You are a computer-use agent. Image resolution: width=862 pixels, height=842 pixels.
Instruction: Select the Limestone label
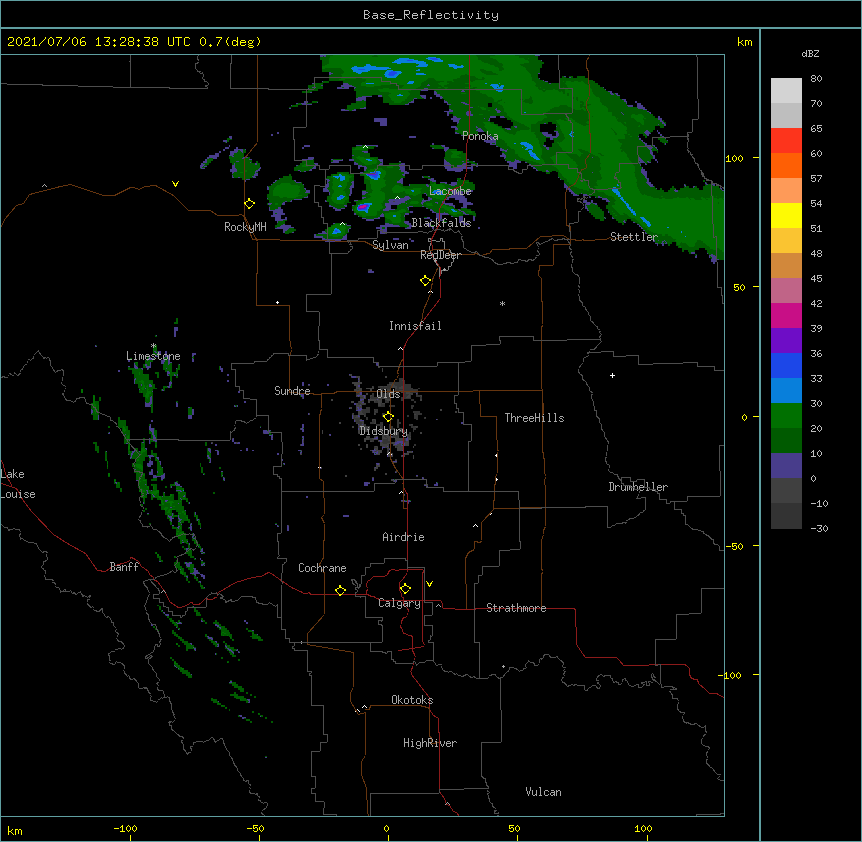pos(153,356)
